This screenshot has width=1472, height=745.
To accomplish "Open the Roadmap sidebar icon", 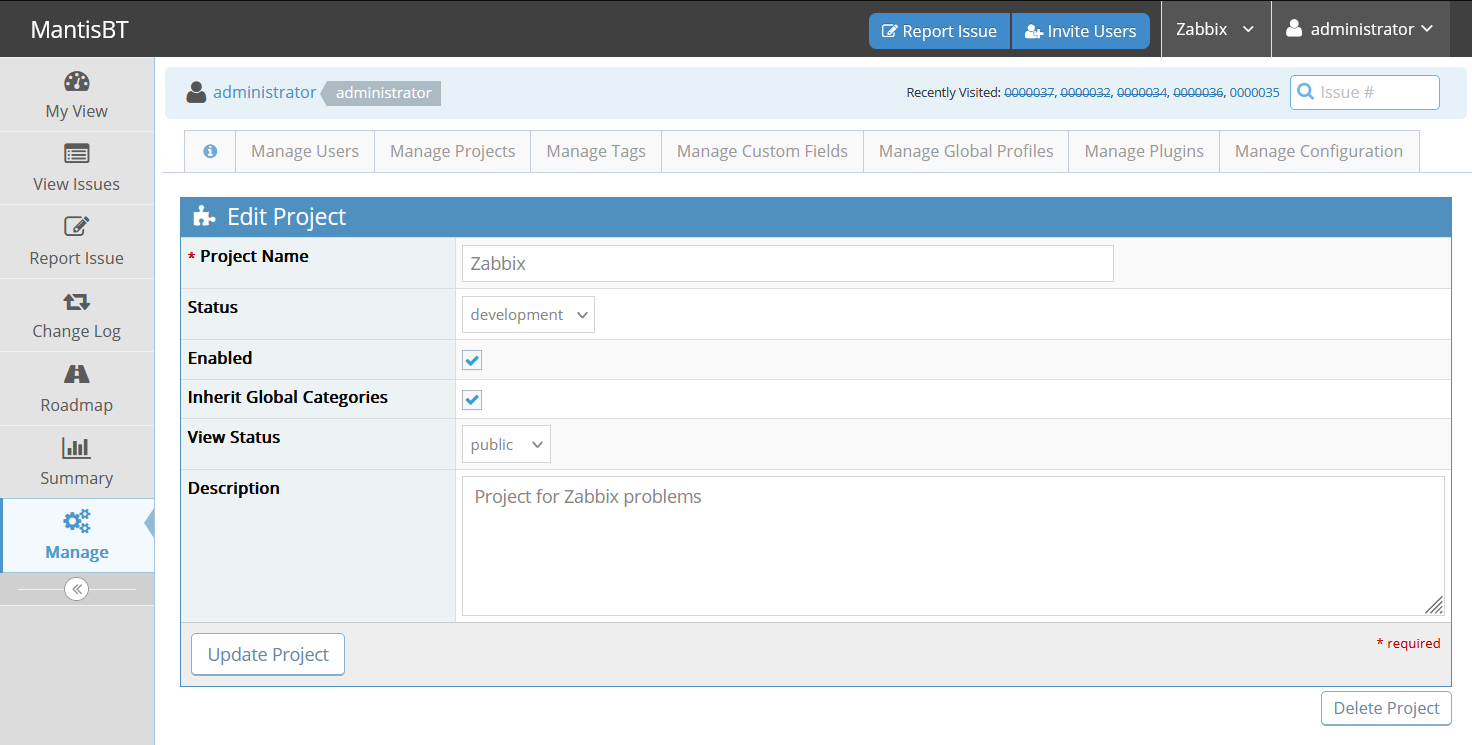I will click(77, 375).
